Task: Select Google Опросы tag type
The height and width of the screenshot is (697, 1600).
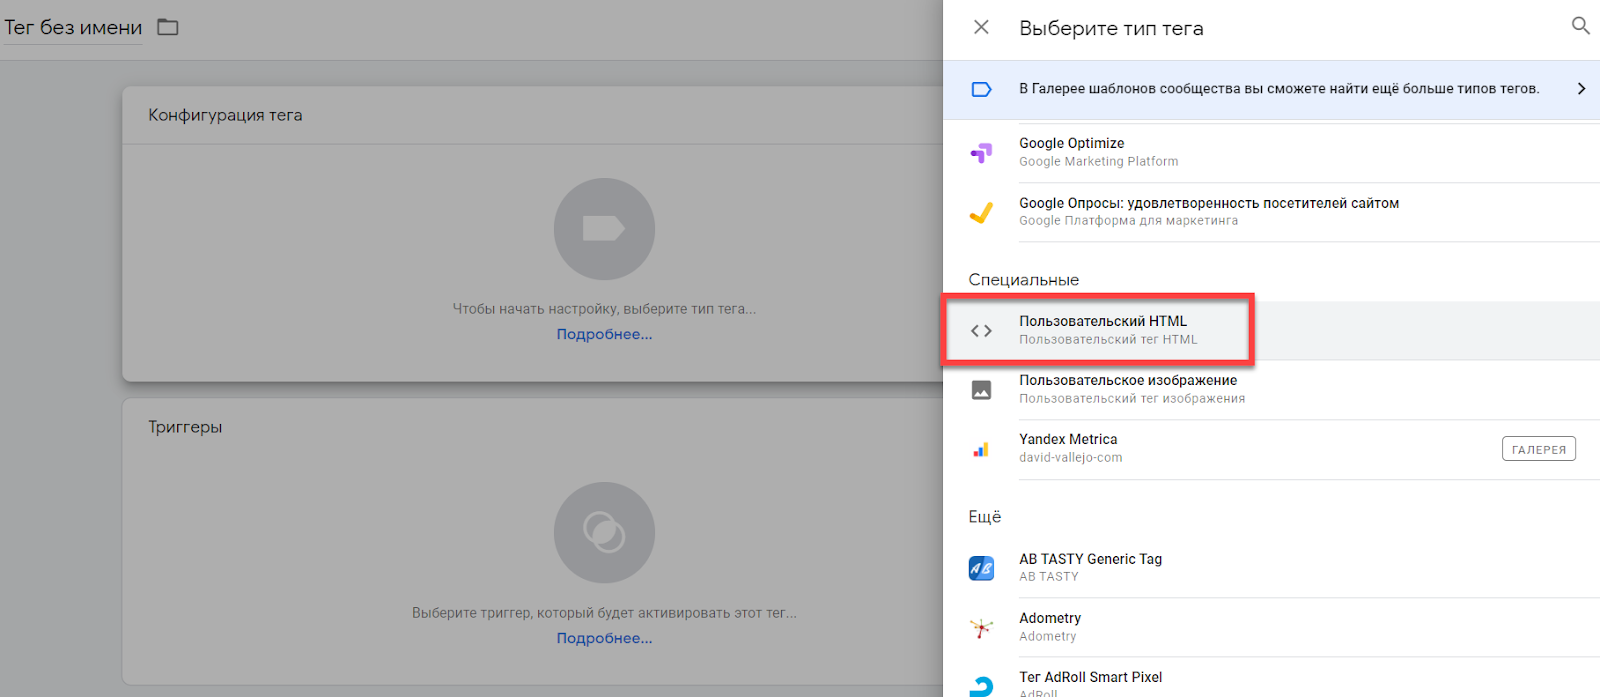Action: point(1271,212)
